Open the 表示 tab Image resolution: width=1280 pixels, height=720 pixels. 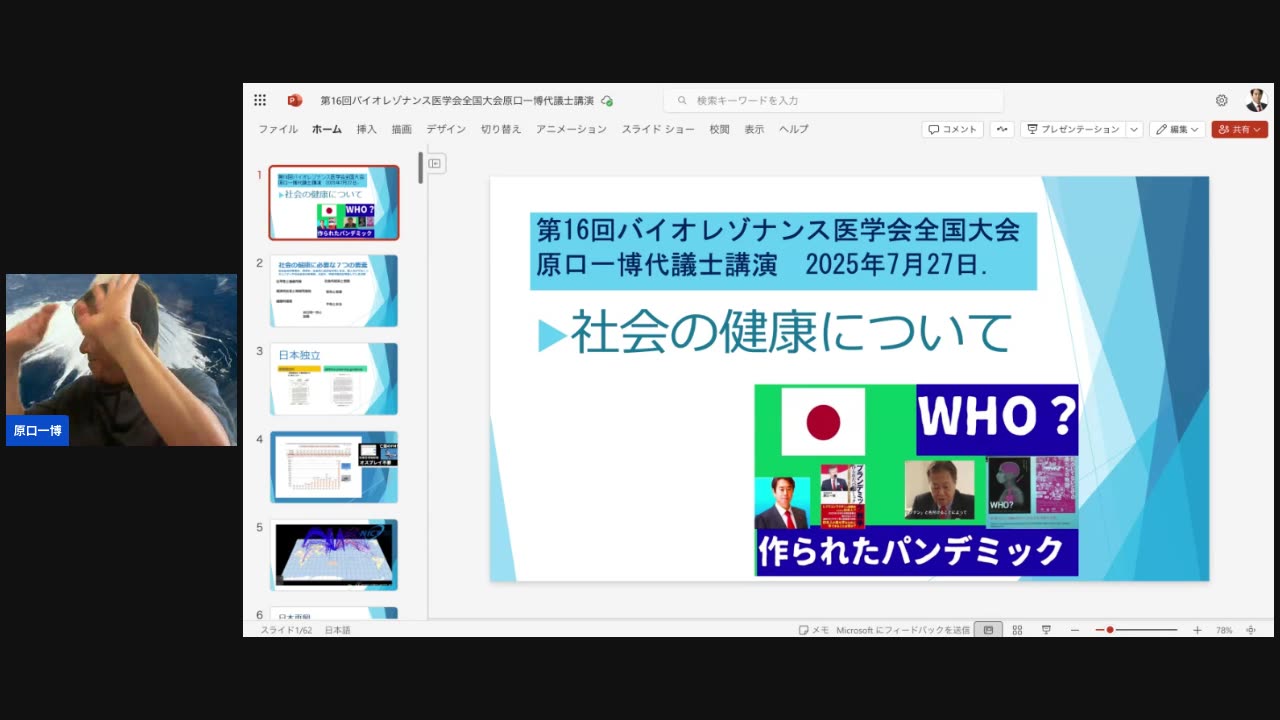pyautogui.click(x=754, y=129)
